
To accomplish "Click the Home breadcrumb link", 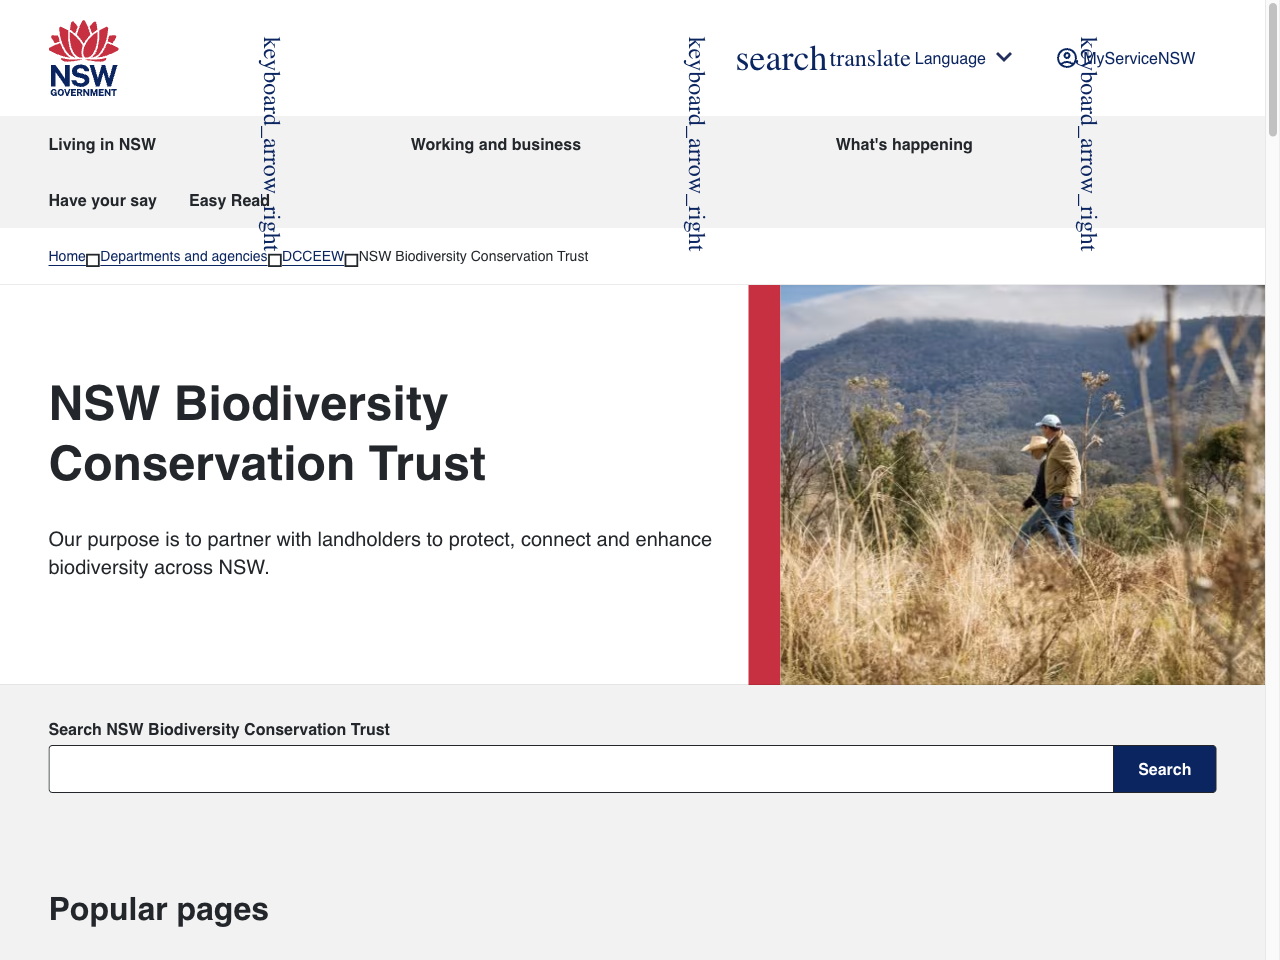I will coord(66,256).
